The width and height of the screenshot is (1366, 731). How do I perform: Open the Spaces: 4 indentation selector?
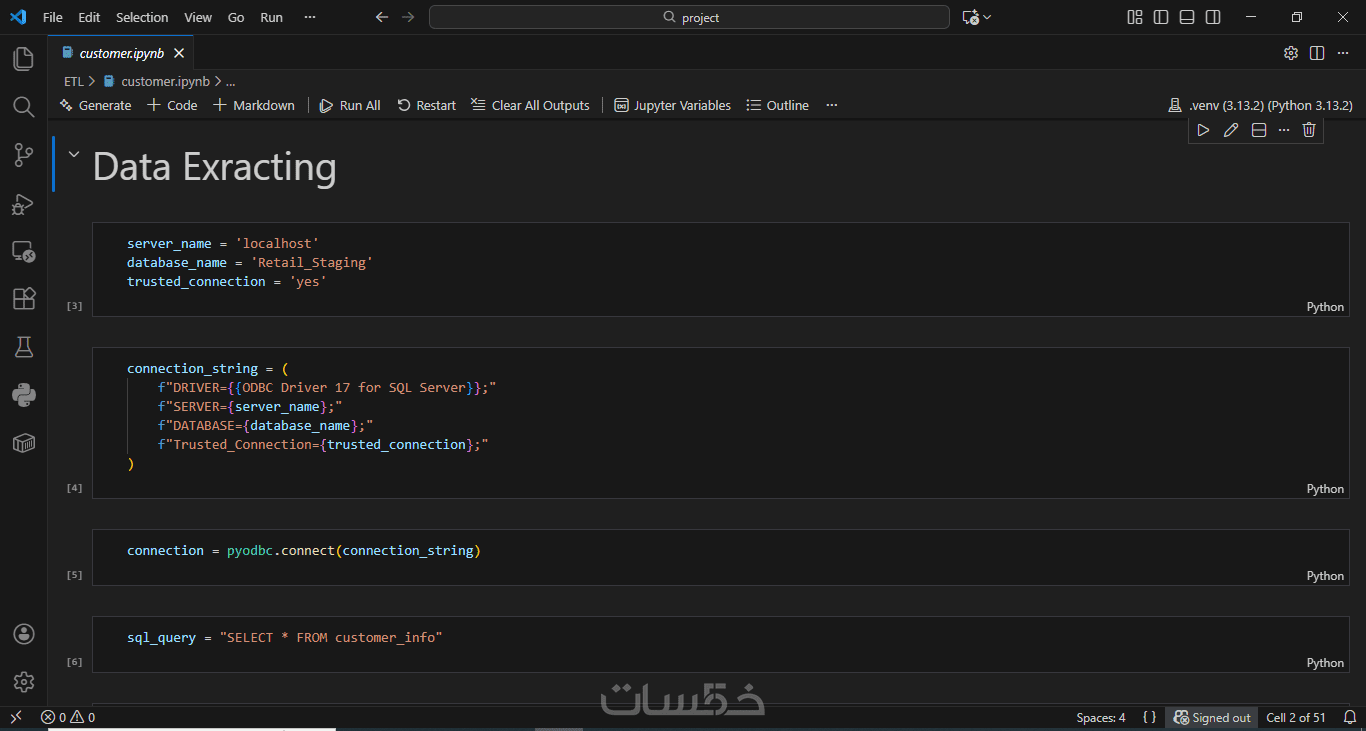click(1100, 717)
